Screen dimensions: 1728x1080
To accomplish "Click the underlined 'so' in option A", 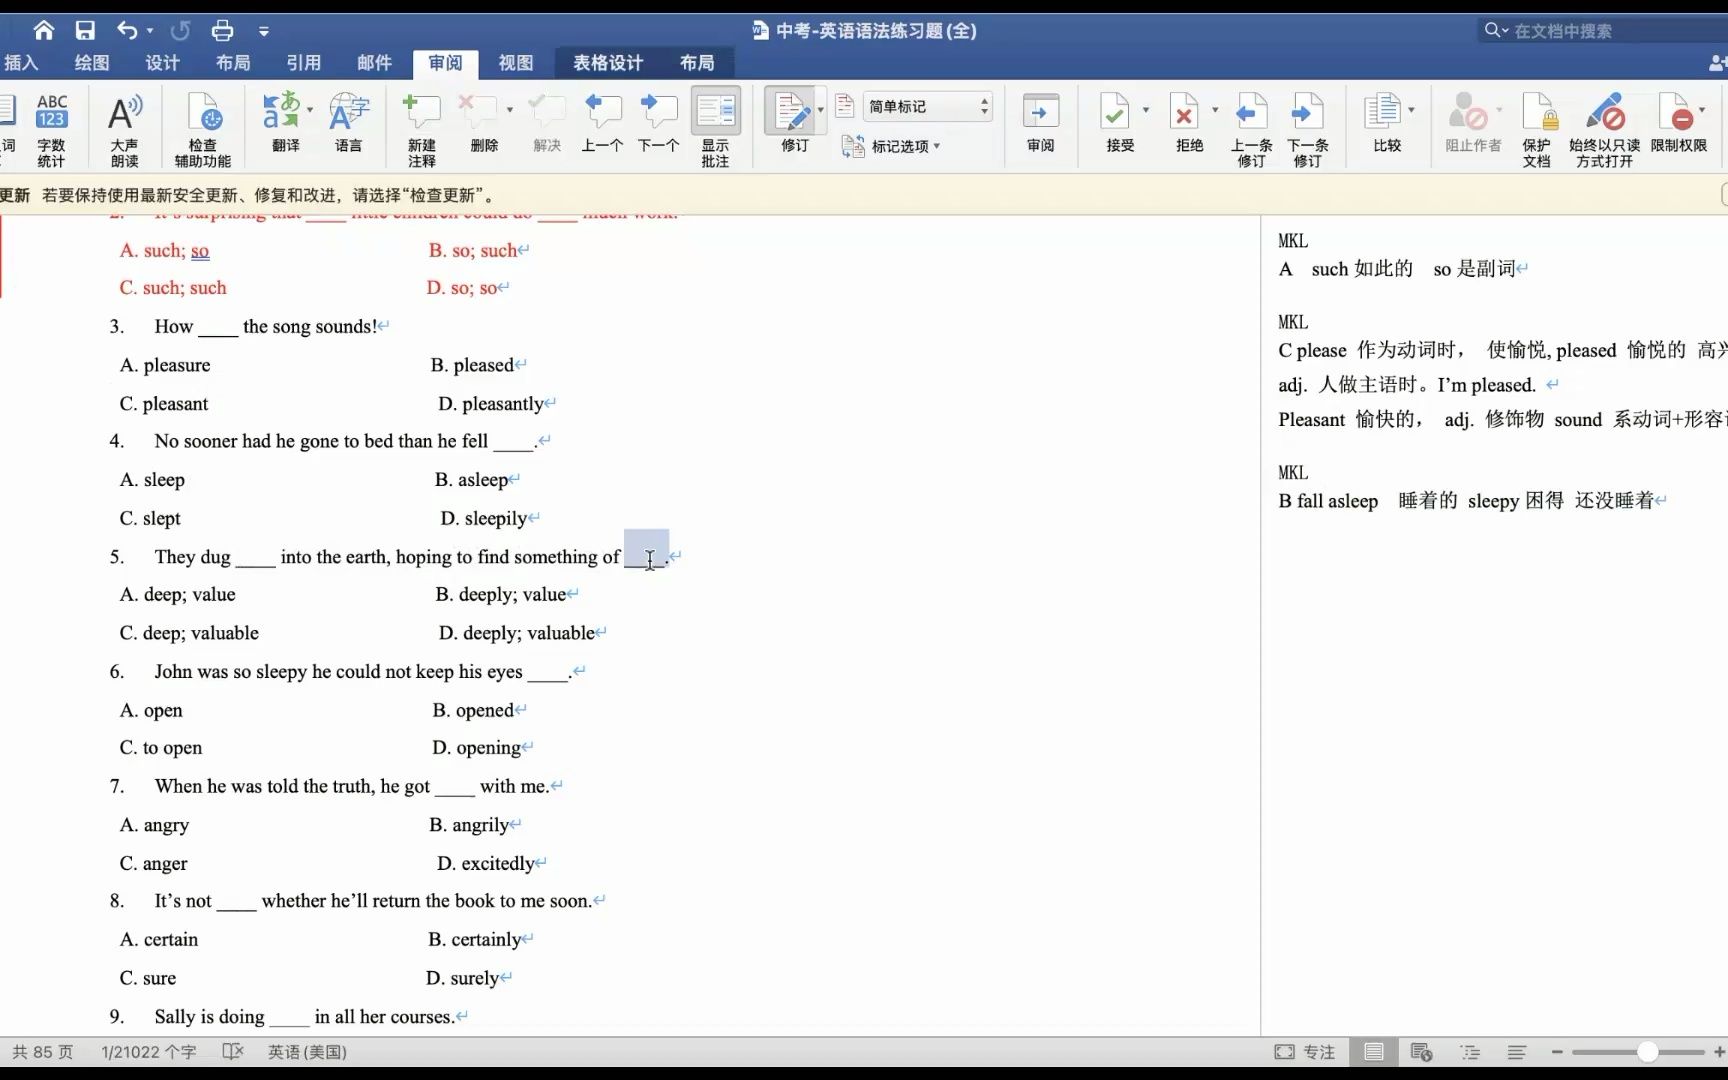I will coord(200,251).
